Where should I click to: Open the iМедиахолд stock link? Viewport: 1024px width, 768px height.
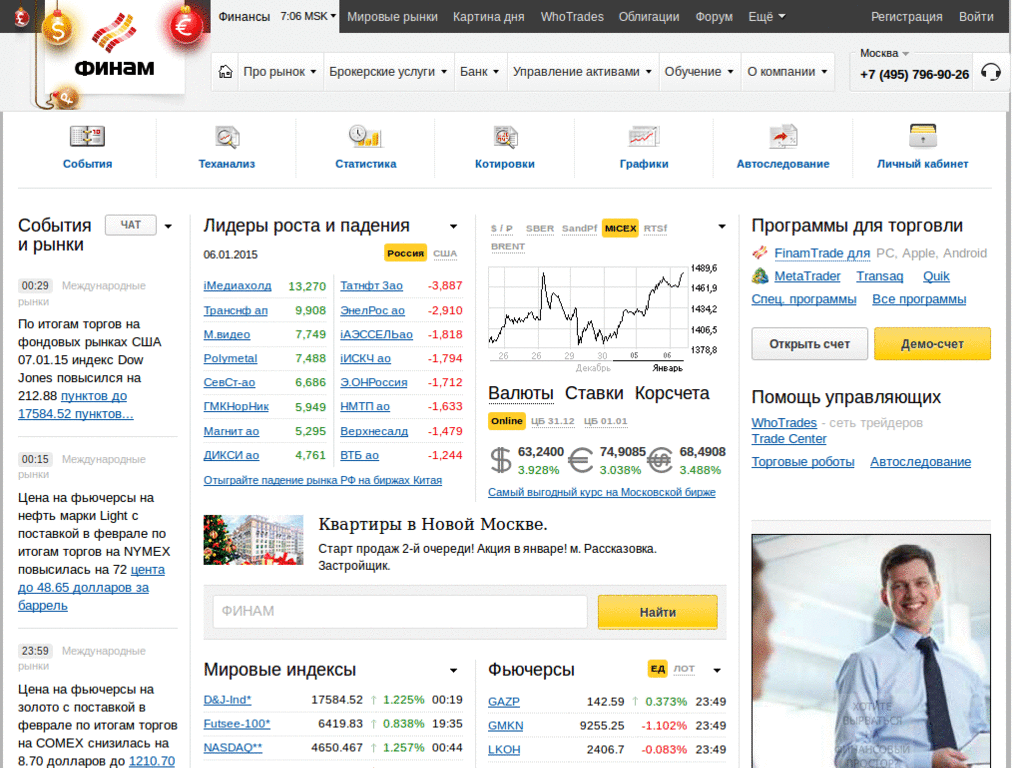pyautogui.click(x=237, y=286)
